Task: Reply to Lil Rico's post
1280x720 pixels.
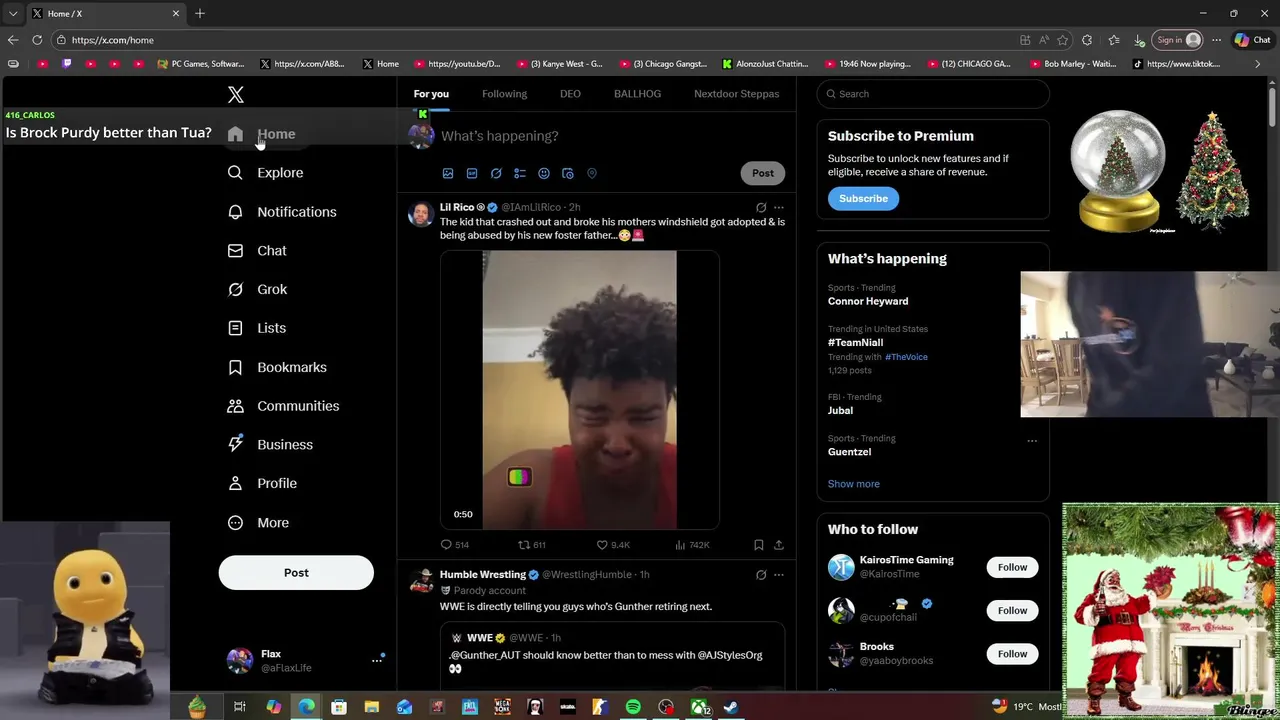Action: coord(454,545)
